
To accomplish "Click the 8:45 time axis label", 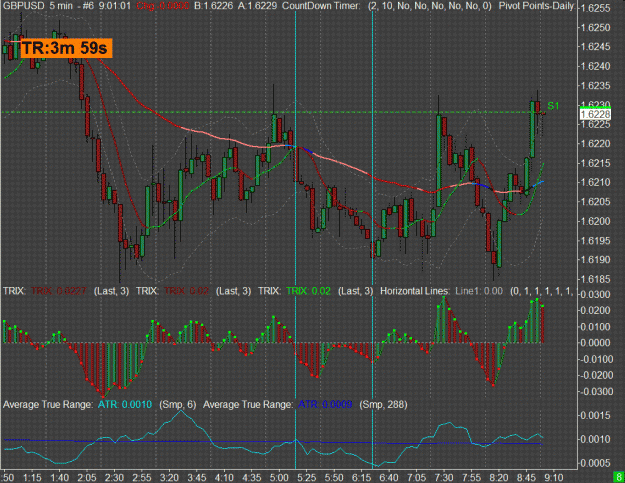I will tap(526, 477).
